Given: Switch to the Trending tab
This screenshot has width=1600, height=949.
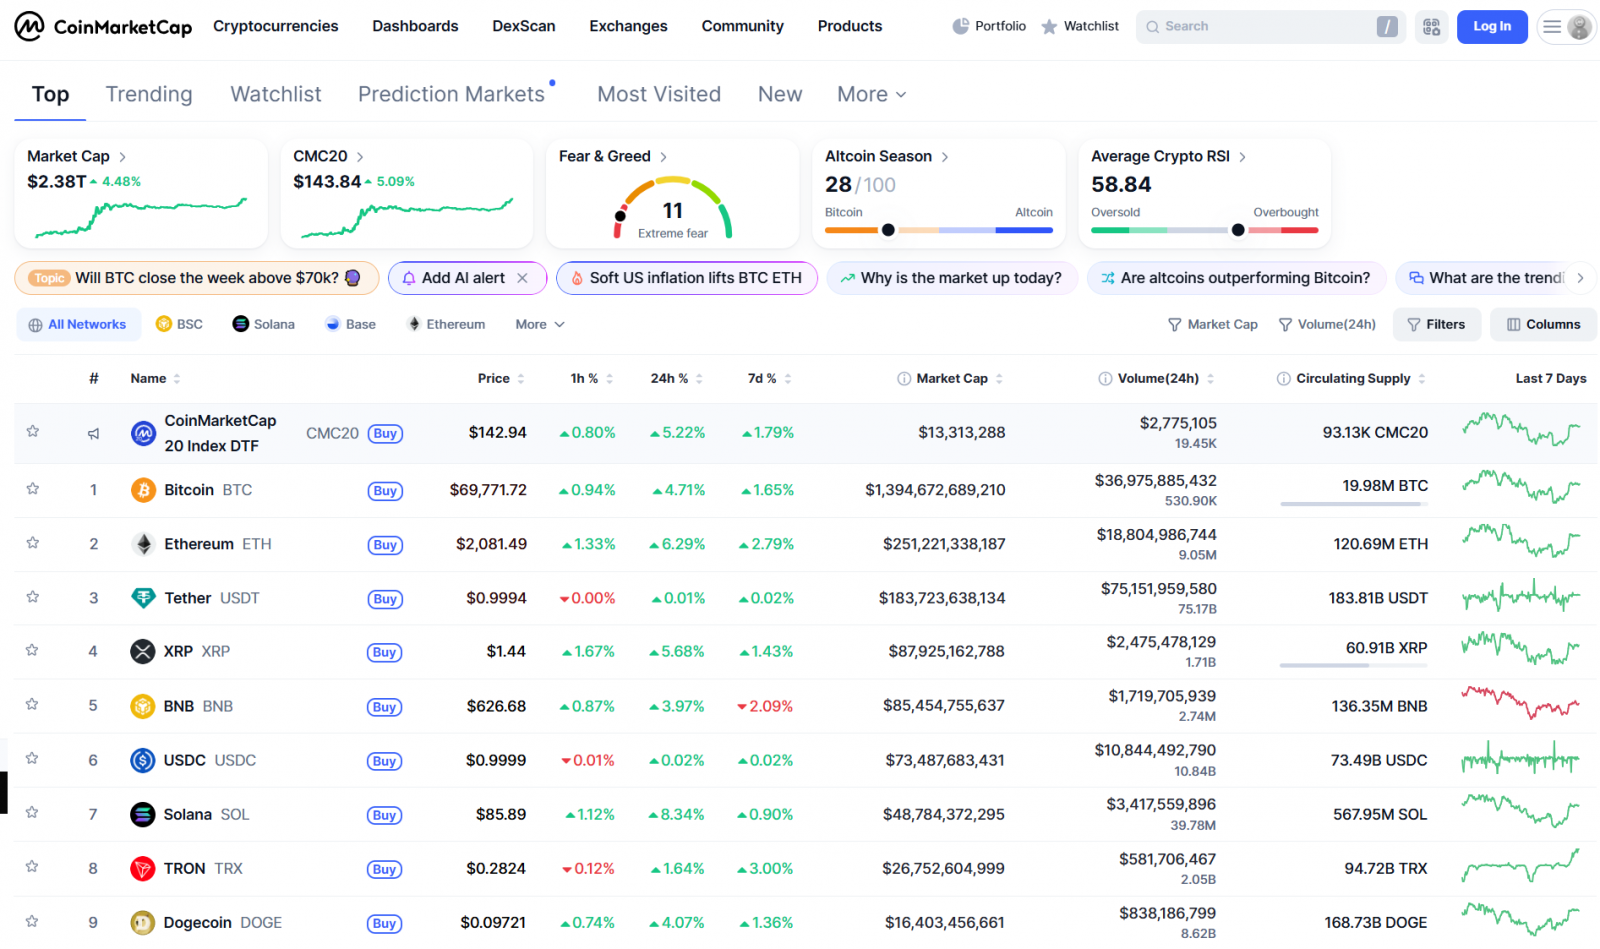Looking at the screenshot, I should coord(148,93).
